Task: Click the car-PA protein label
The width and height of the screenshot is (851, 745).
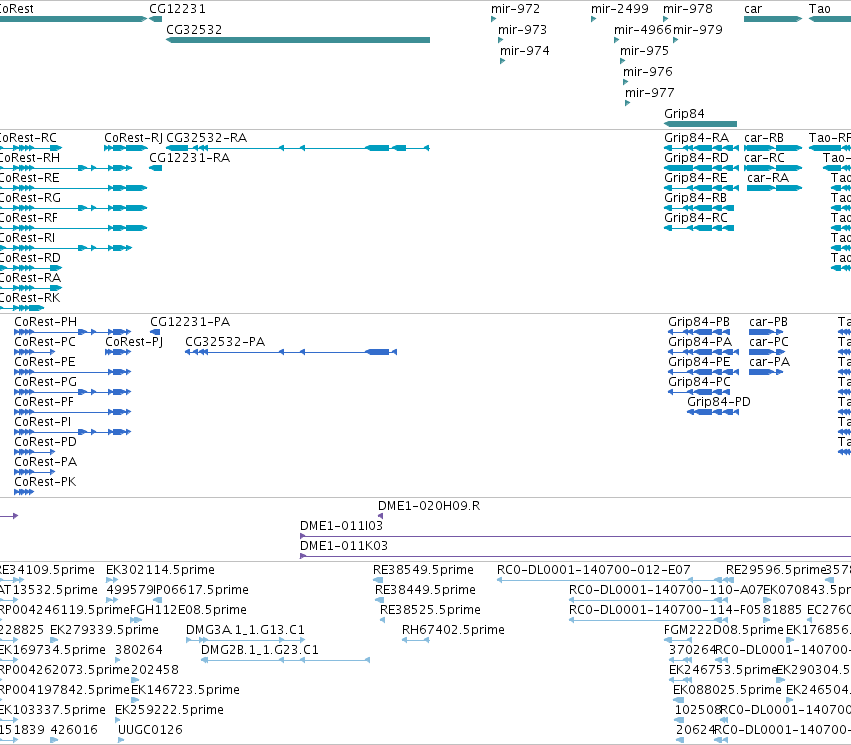Action: click(x=770, y=362)
